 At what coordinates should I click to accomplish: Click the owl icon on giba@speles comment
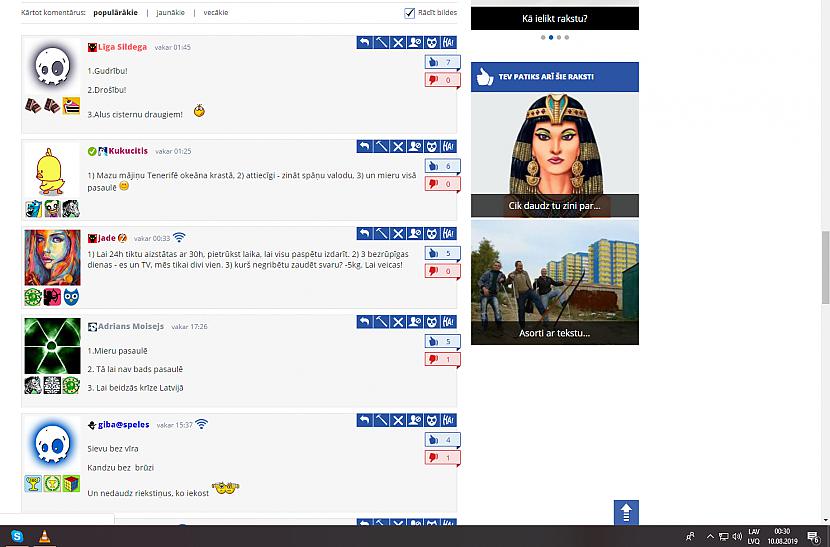coord(432,420)
